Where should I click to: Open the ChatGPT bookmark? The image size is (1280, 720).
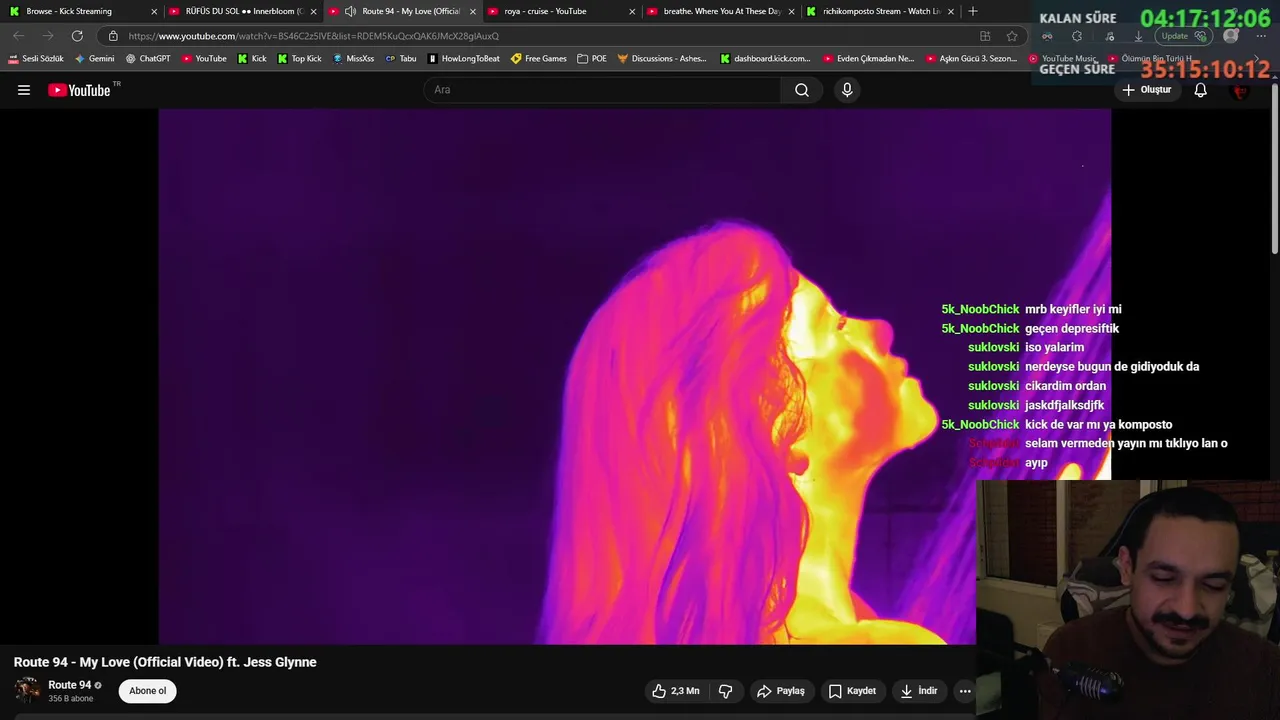tap(148, 59)
